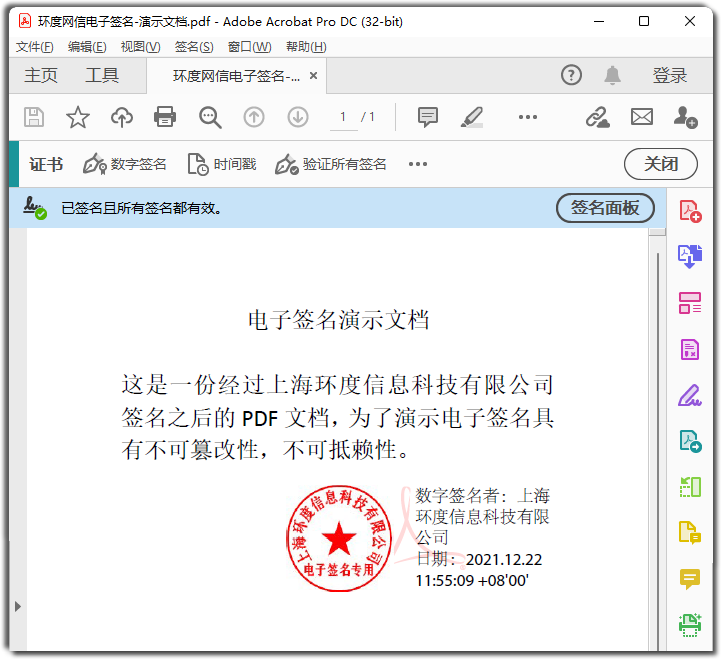
Task: Expand more certificate options ellipsis
Action: 418,164
